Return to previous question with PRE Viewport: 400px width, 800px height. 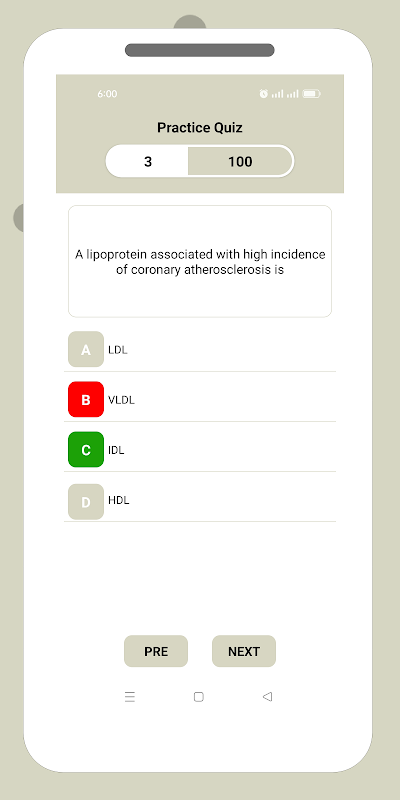[156, 651]
